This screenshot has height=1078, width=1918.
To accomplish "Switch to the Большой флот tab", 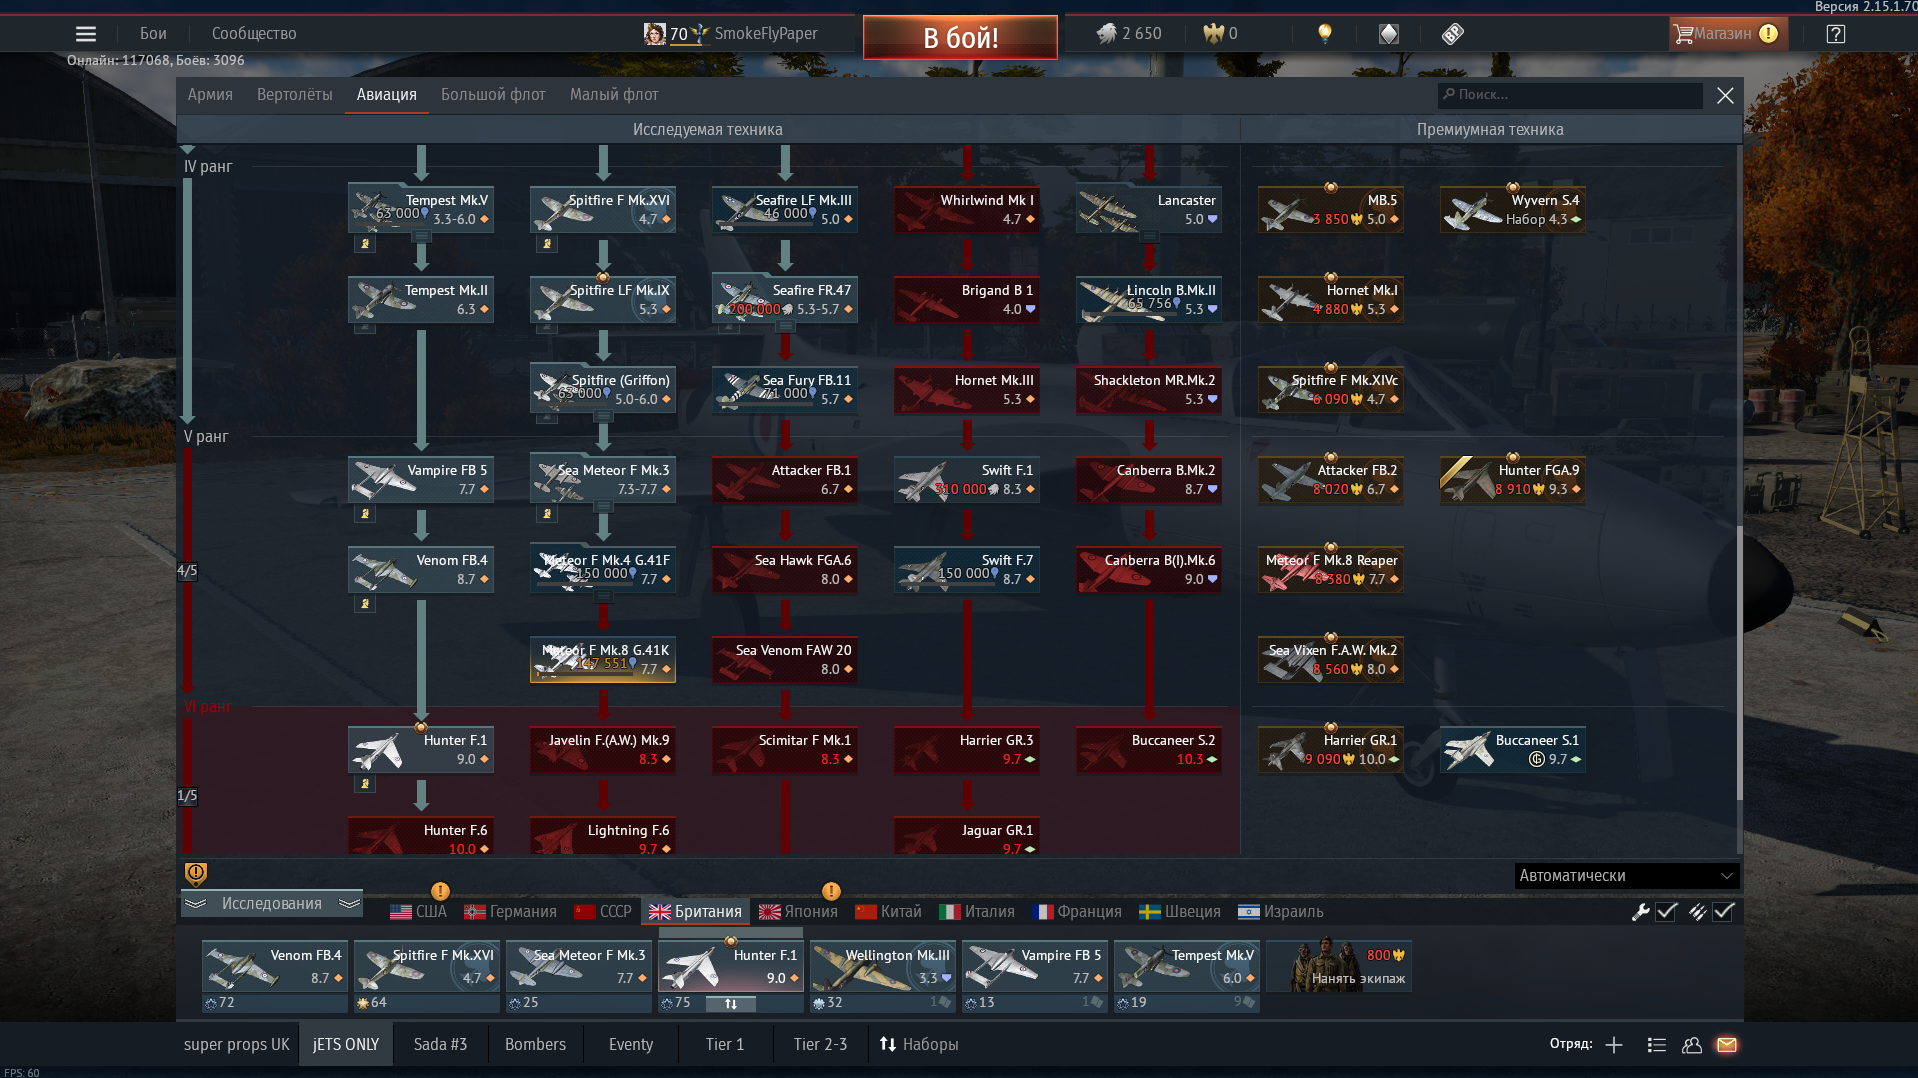I will [x=493, y=94].
